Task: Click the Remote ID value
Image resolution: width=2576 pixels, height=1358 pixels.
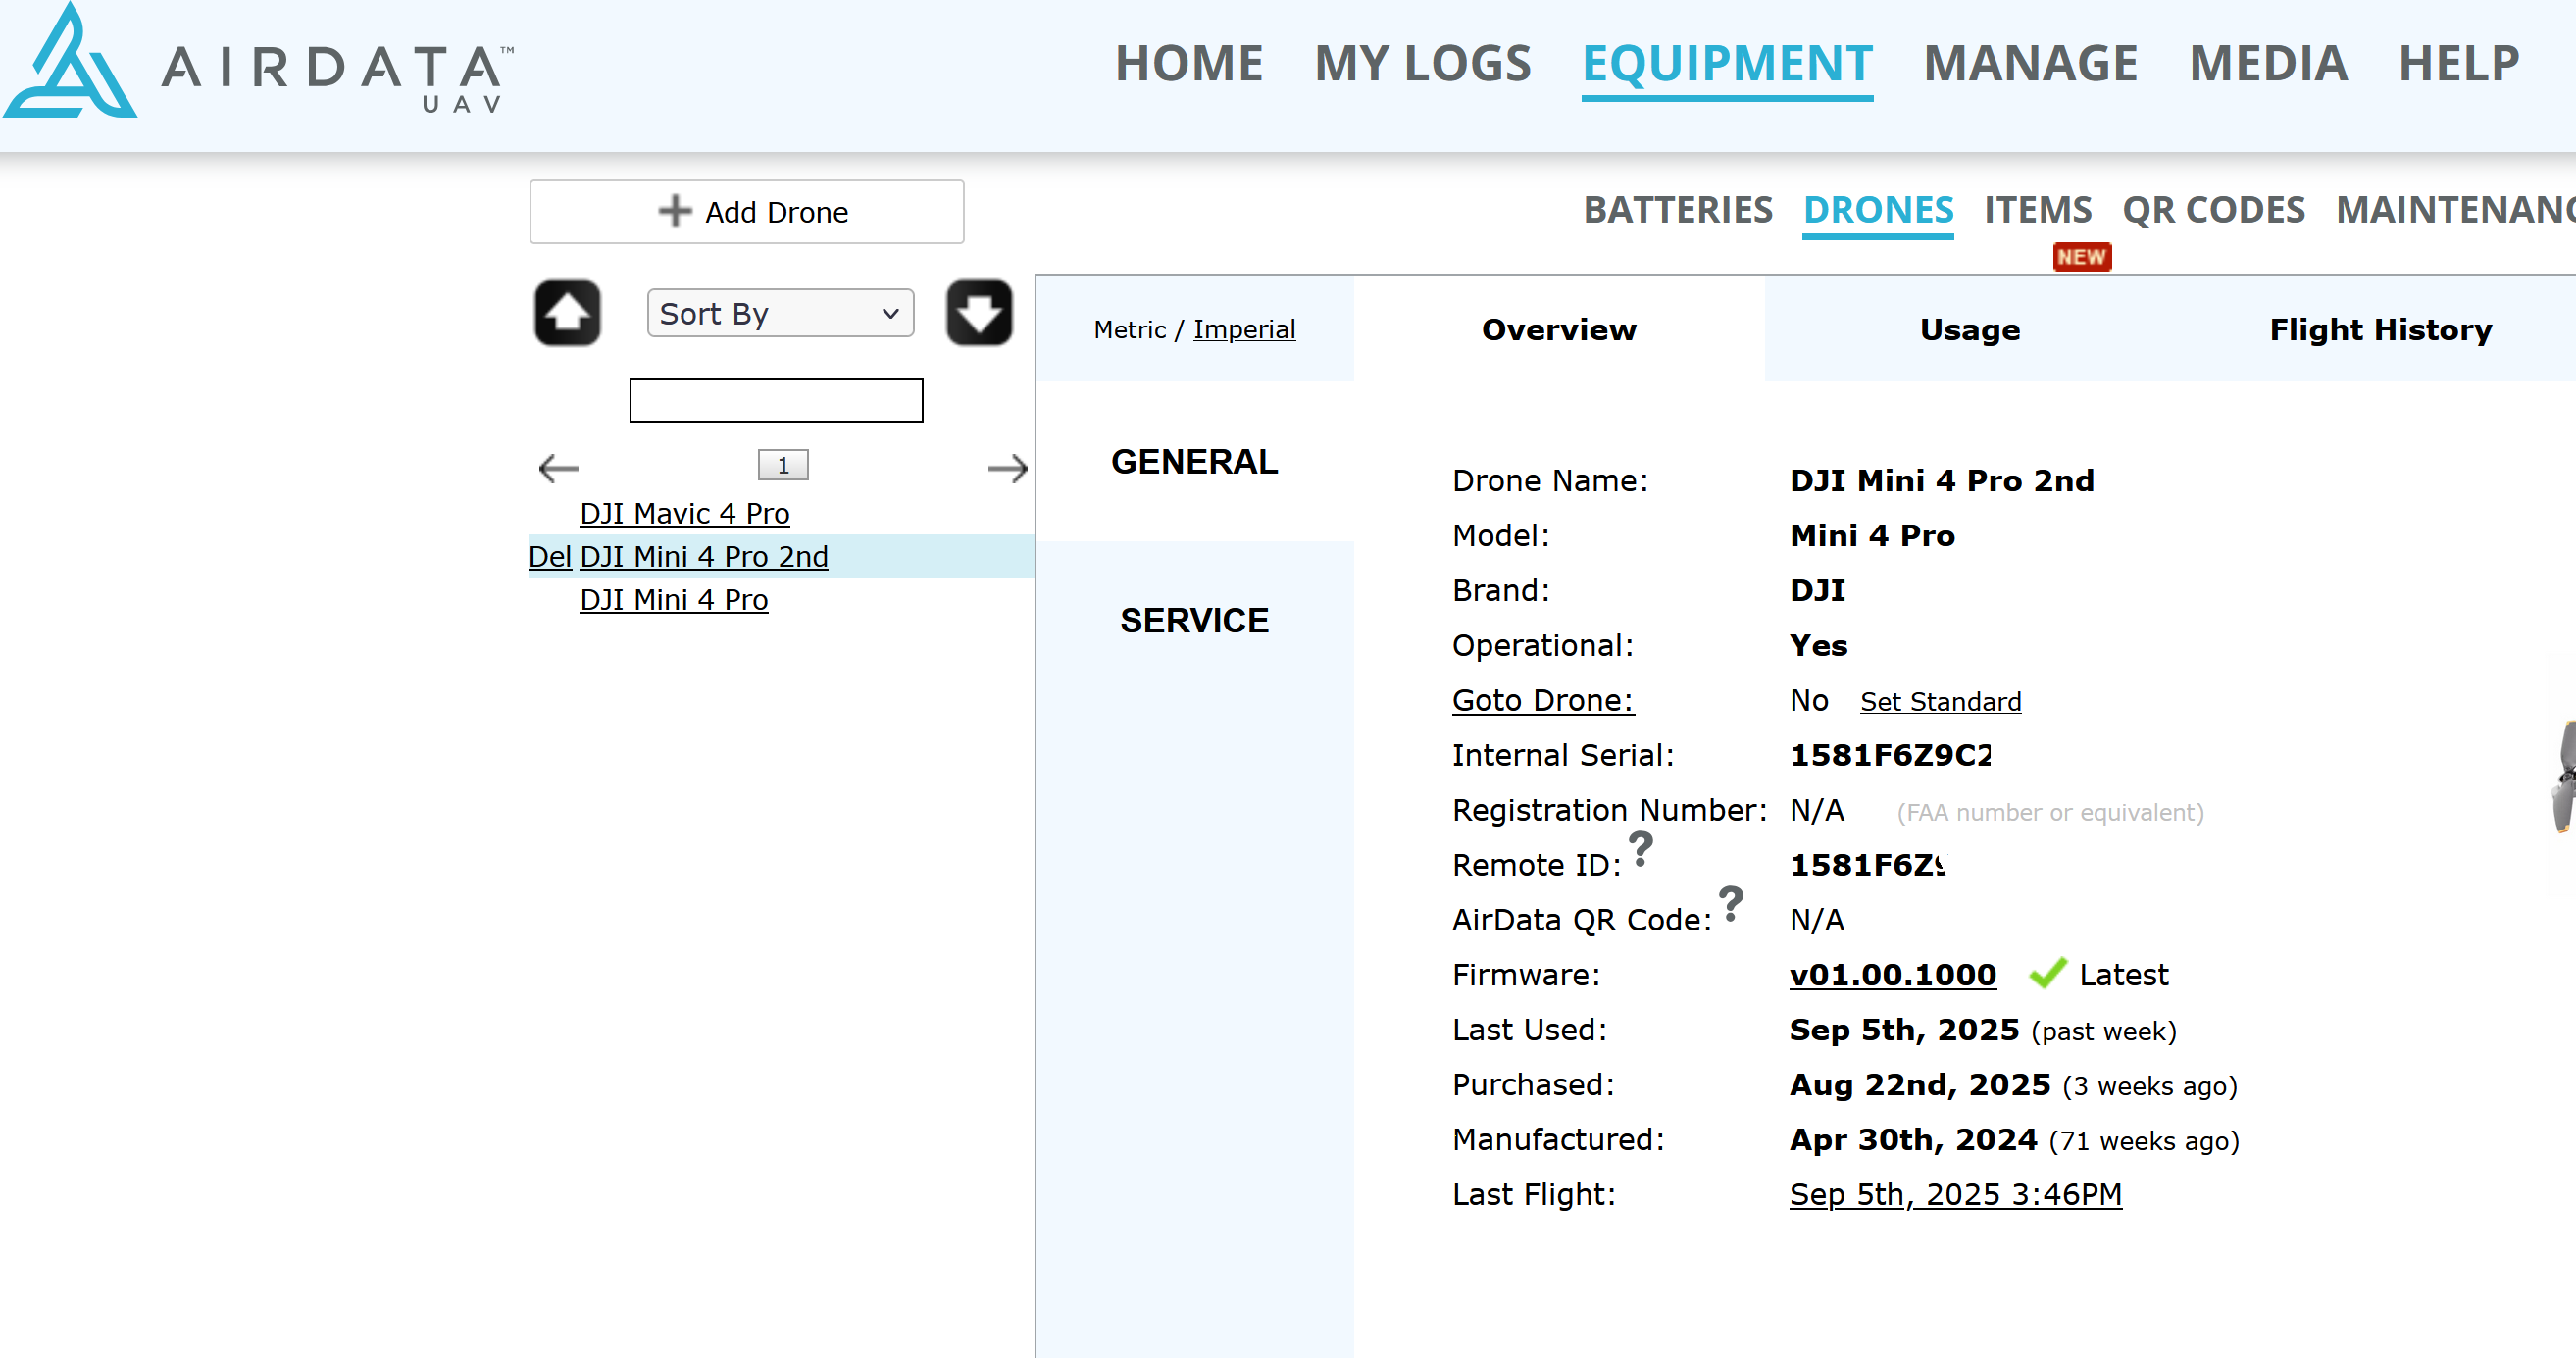Action: coord(1866,865)
